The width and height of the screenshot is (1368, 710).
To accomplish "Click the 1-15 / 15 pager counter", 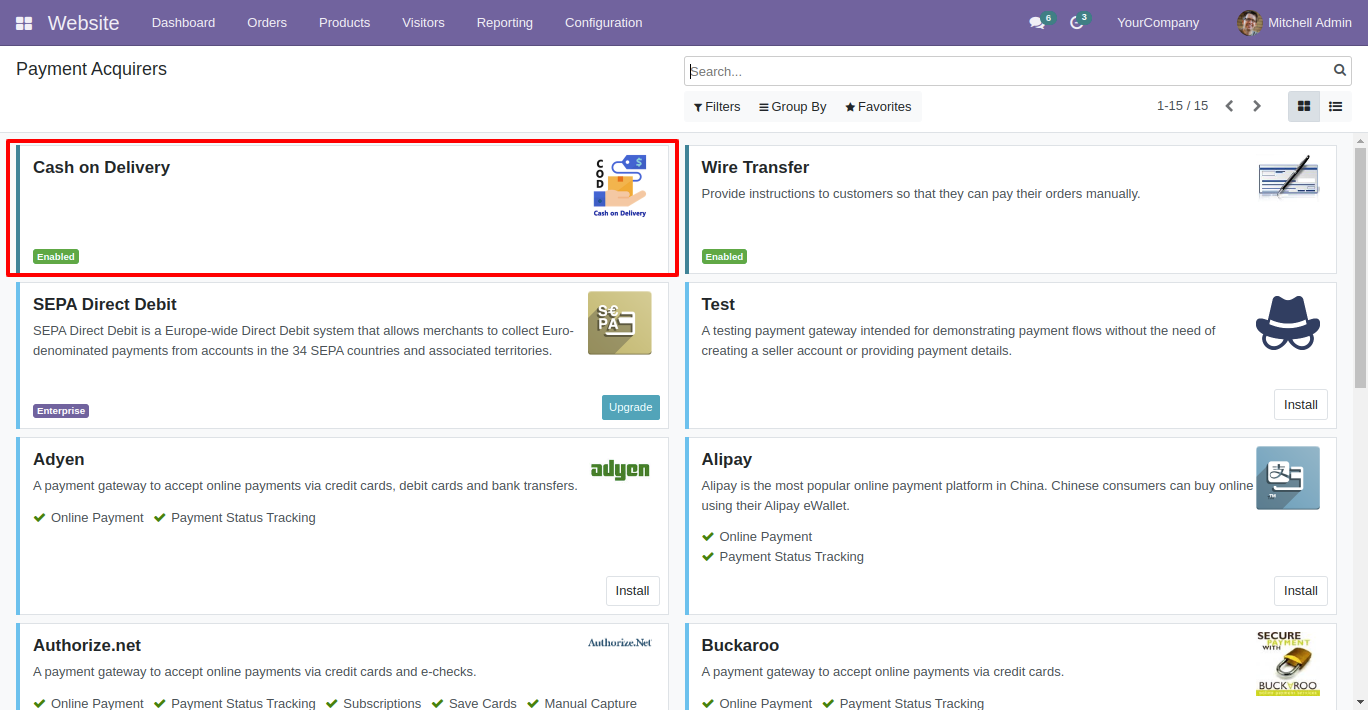I will (x=1182, y=106).
